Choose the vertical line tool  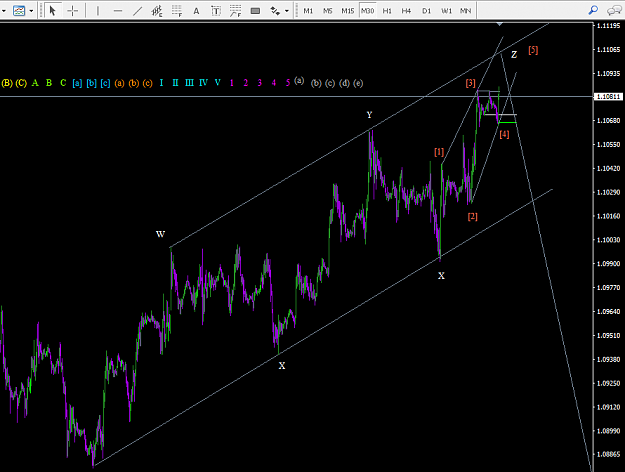pos(98,11)
